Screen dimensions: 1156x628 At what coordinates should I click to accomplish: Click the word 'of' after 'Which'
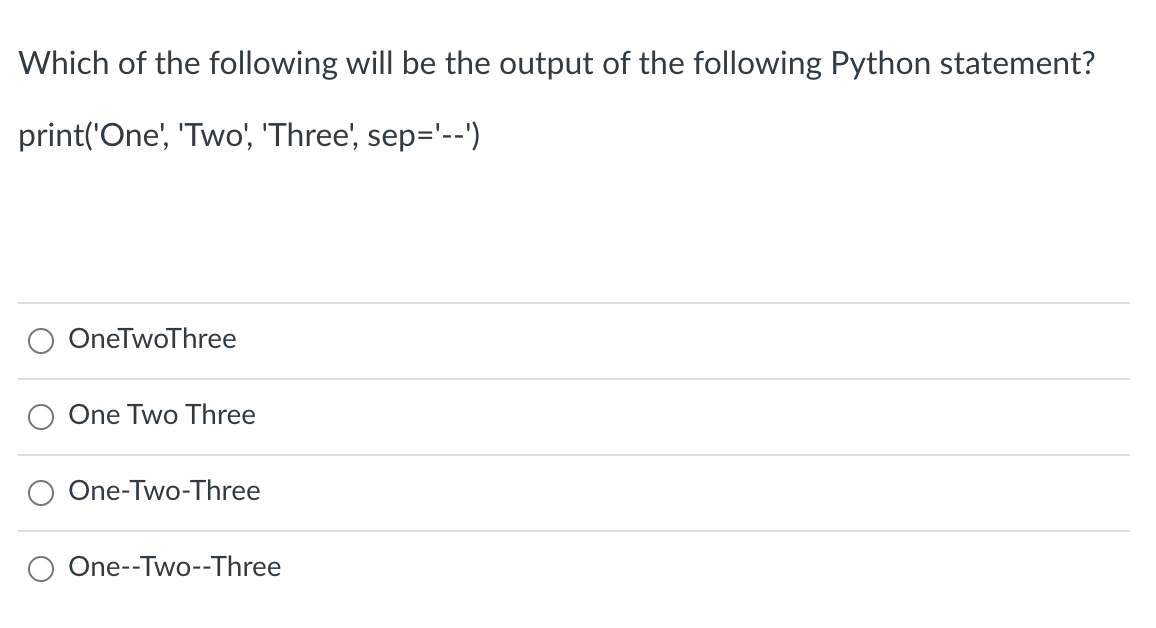point(133,63)
